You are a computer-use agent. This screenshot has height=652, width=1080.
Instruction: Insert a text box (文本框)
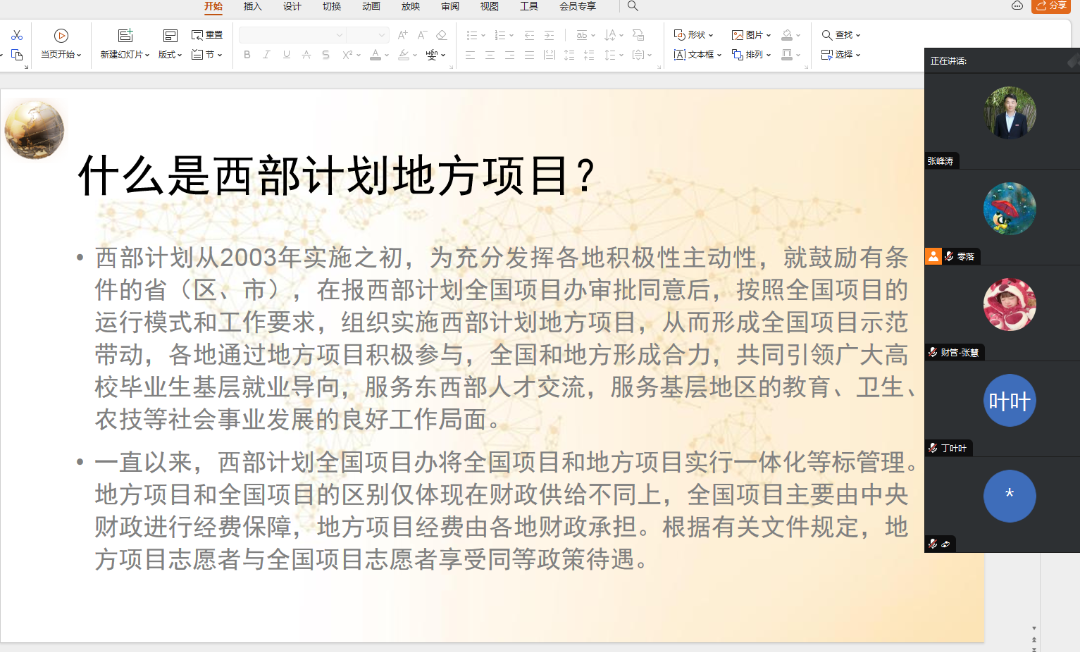(x=696, y=55)
